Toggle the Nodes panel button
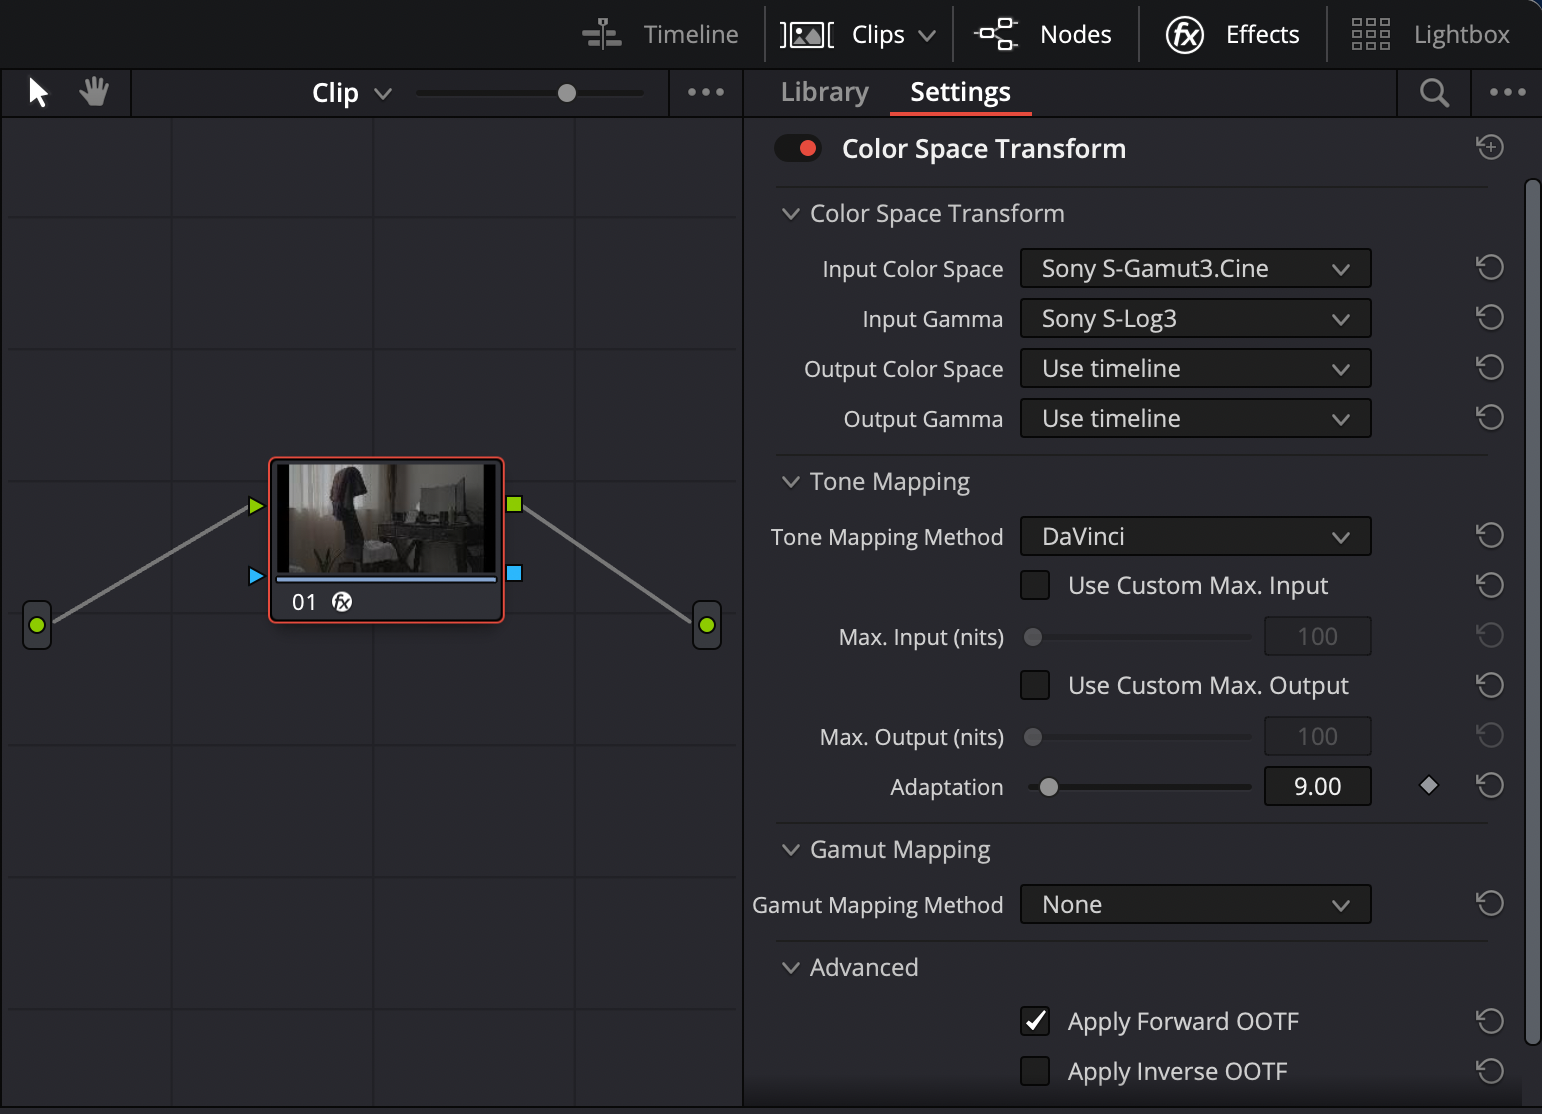The height and width of the screenshot is (1114, 1542). pyautogui.click(x=1042, y=34)
